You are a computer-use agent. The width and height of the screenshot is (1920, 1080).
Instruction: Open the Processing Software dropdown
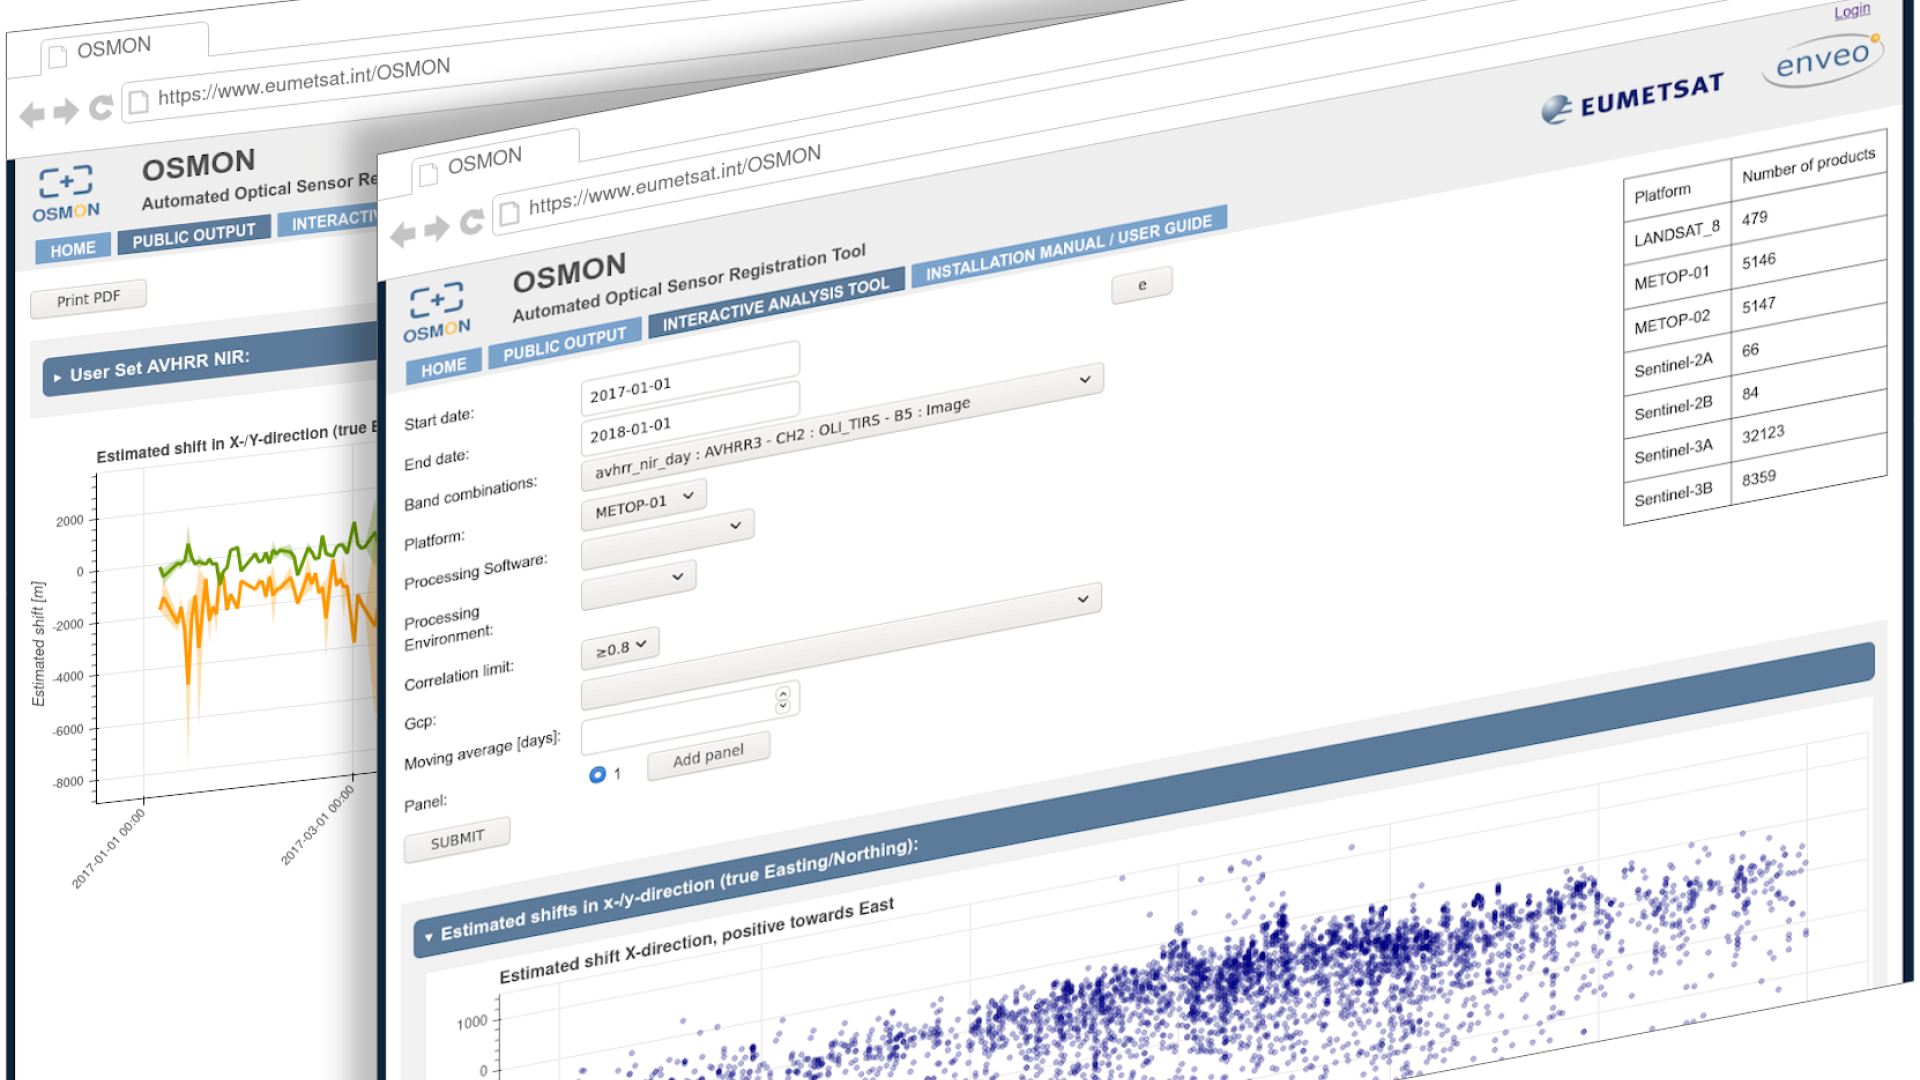(668, 538)
